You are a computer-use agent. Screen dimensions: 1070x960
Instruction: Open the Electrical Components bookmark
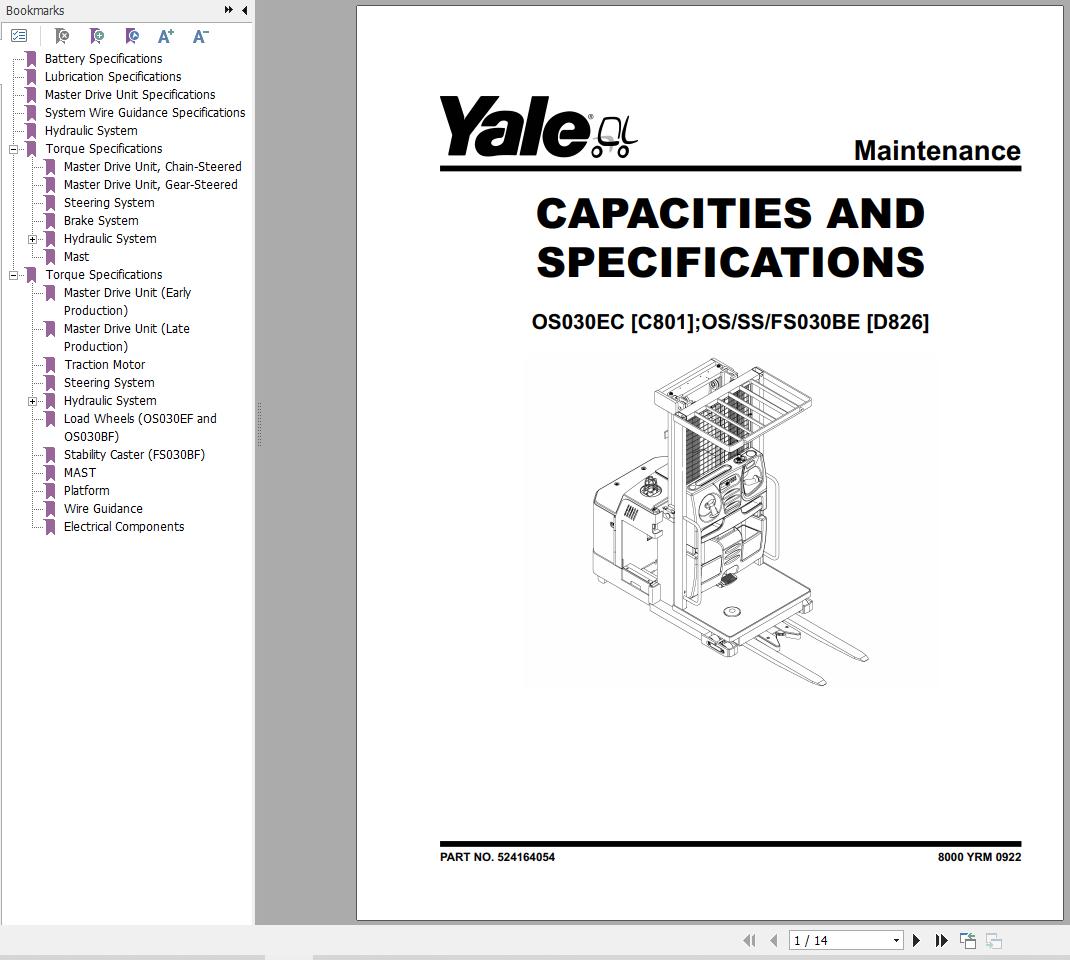[124, 527]
